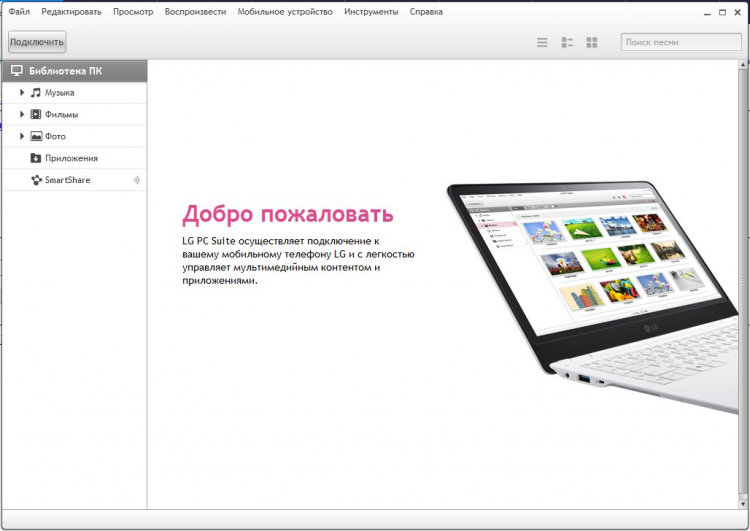Switch to thumbnail grid view icon
This screenshot has height=531, width=750.
[x=592, y=43]
